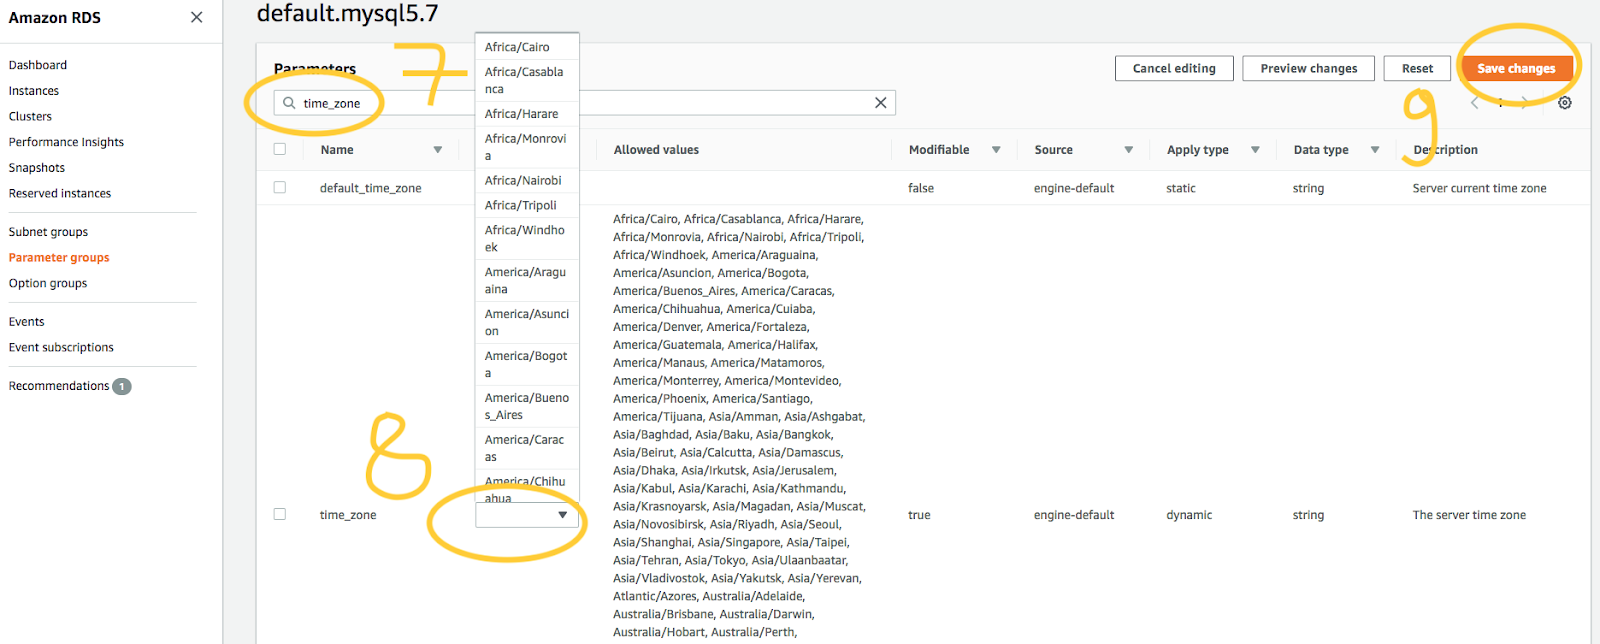
Task: Go to next page of parameters
Action: 1524,103
